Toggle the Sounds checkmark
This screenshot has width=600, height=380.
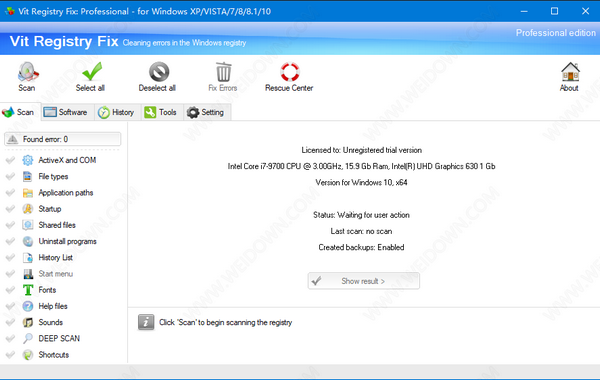tap(10, 322)
